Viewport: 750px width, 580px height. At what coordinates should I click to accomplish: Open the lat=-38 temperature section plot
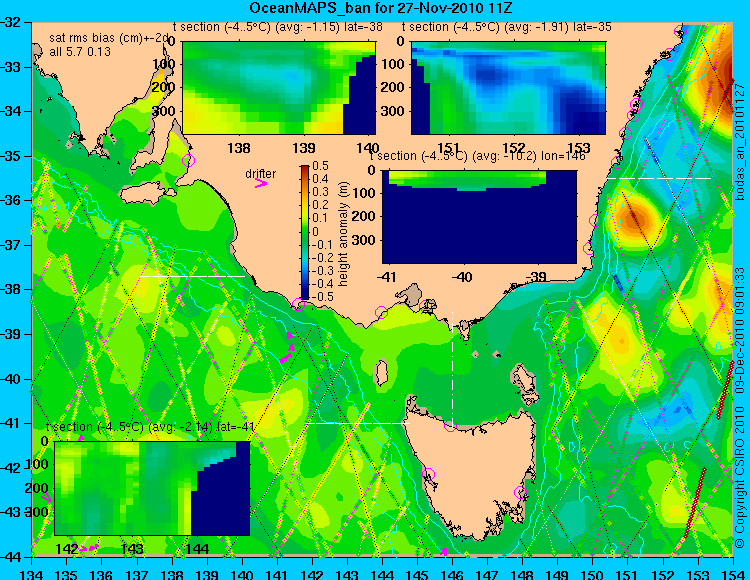coord(279,88)
